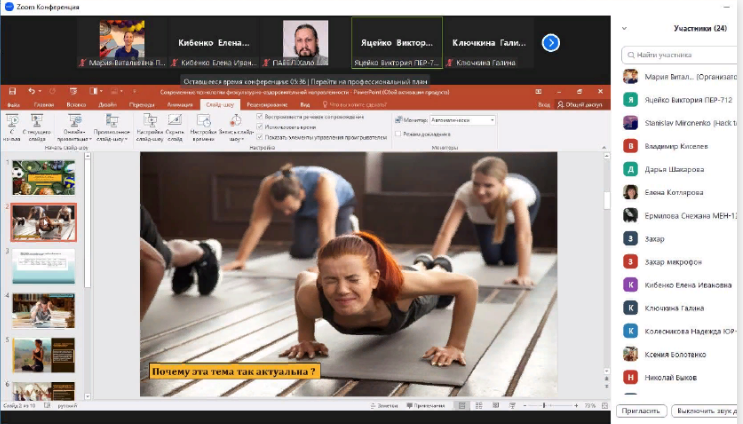Click the Invite button
Viewport: 743px width, 424px height.
click(640, 411)
